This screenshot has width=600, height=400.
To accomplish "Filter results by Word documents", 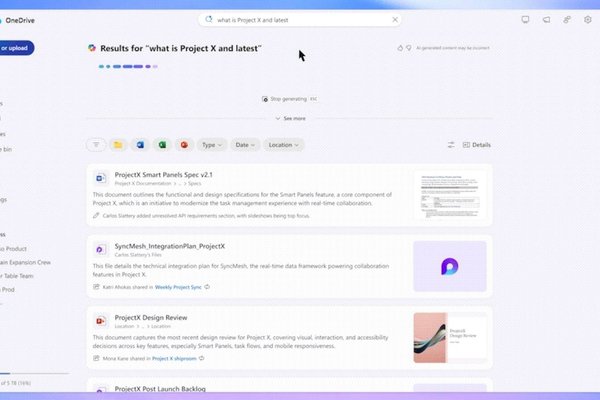I will point(140,145).
